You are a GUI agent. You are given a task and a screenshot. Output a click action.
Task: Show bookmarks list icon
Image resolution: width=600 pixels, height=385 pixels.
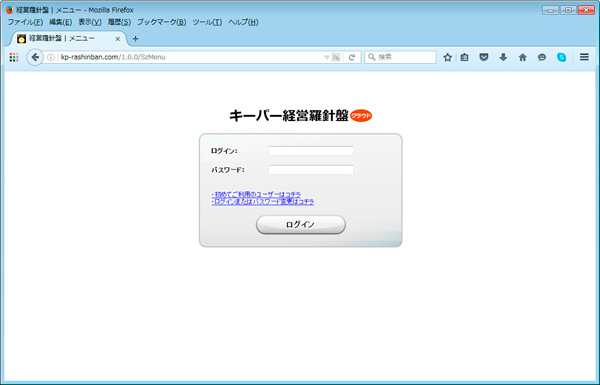465,57
